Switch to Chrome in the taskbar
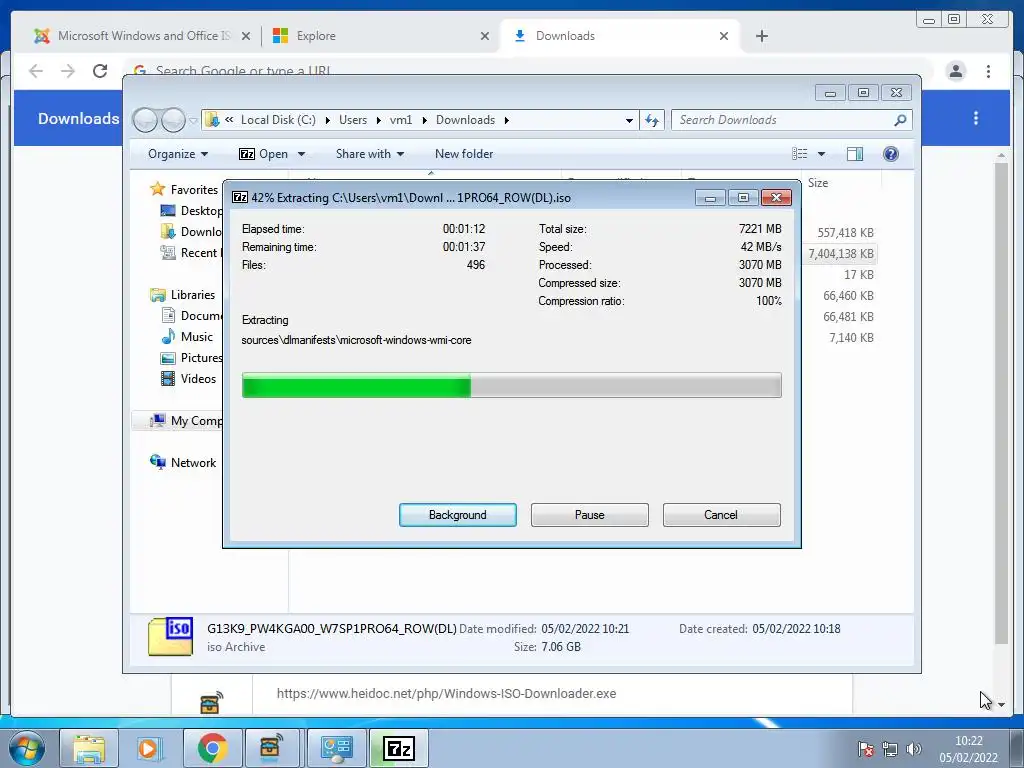Screen dimensions: 1024x768 tap(213, 748)
